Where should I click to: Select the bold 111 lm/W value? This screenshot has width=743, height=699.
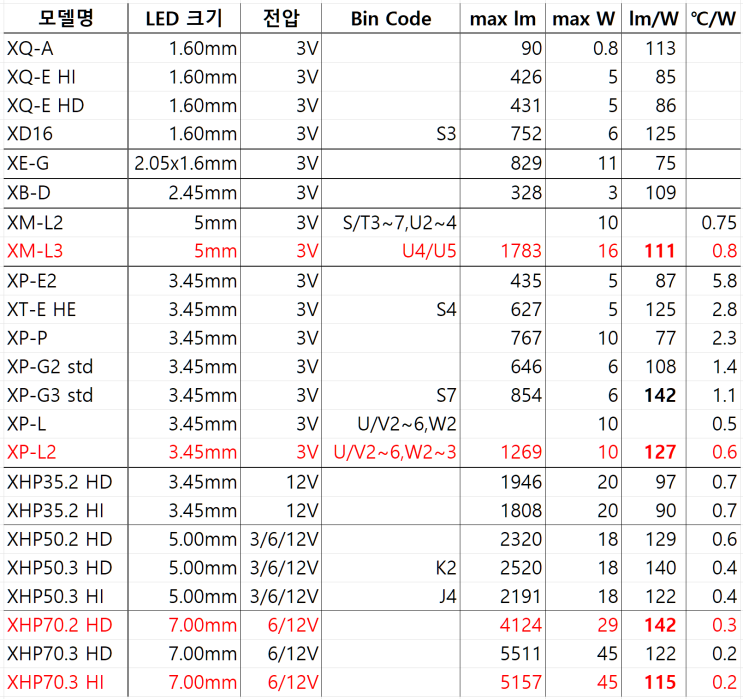coord(660,251)
